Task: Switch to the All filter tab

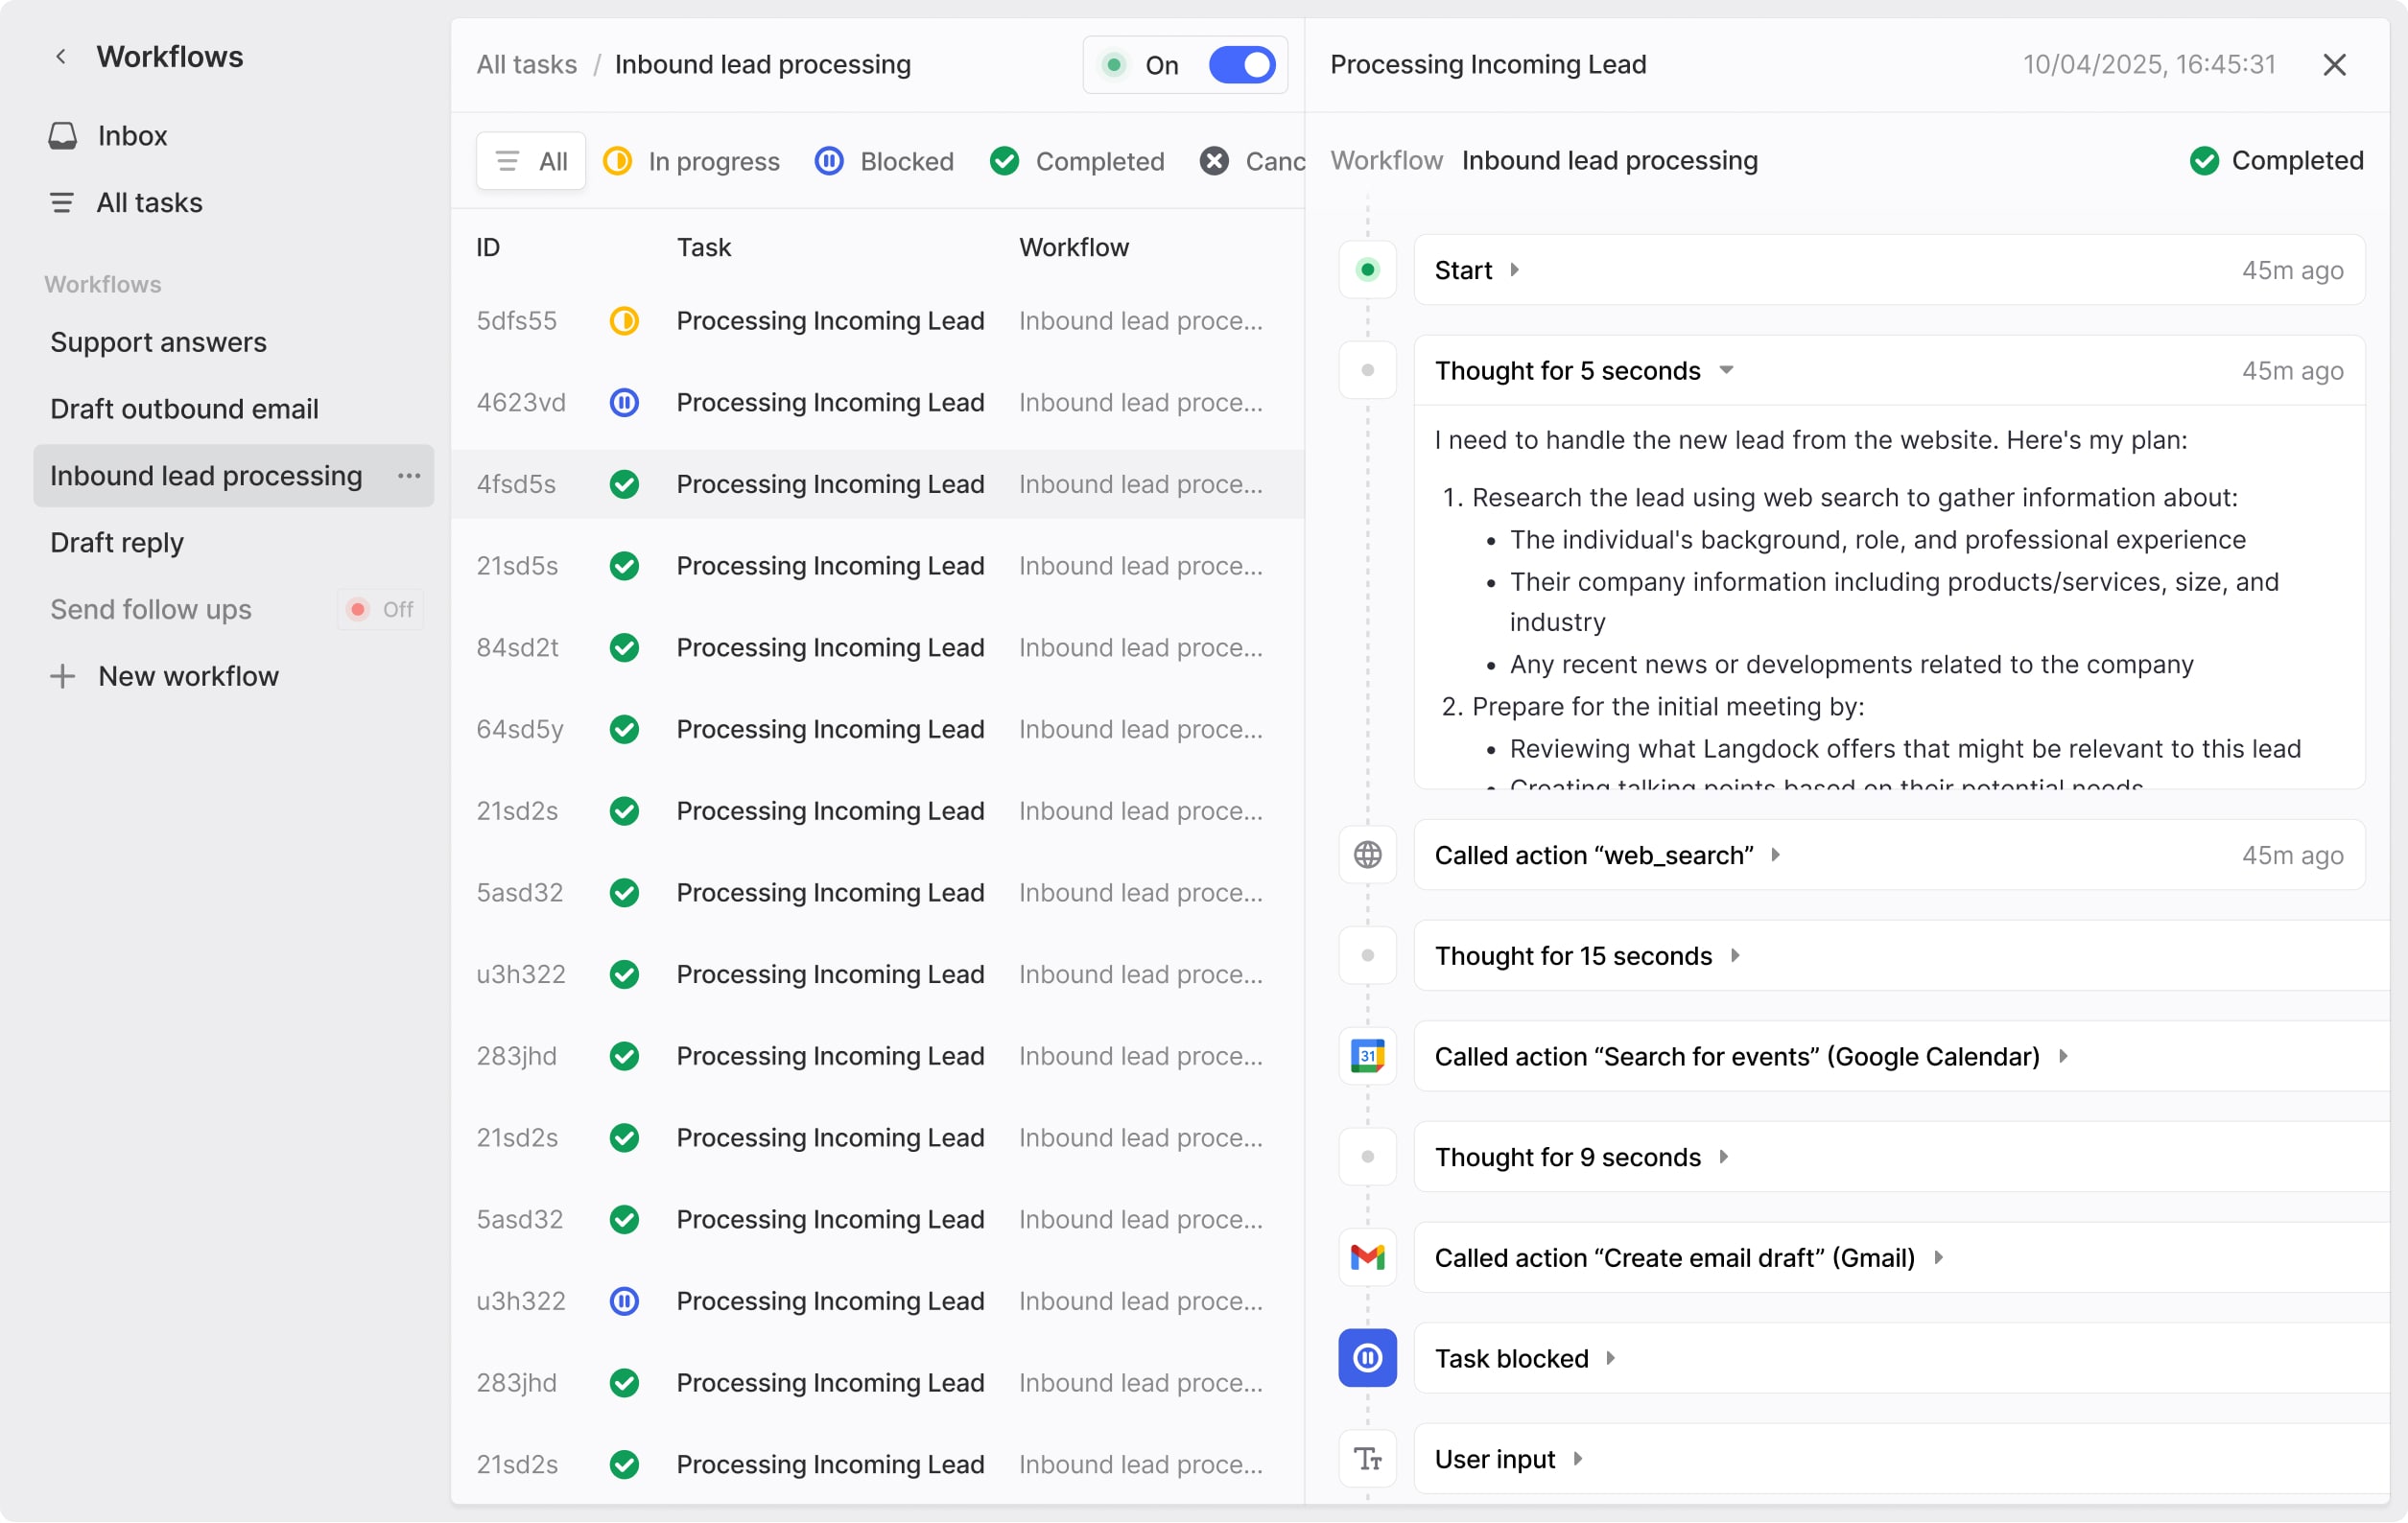Action: point(530,160)
